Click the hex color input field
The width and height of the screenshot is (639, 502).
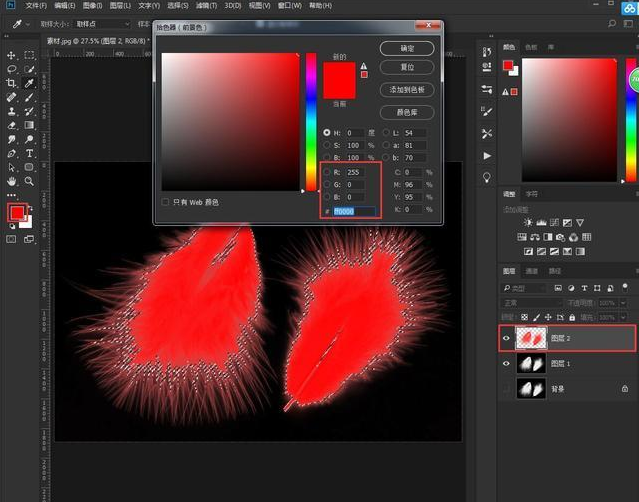tap(357, 211)
